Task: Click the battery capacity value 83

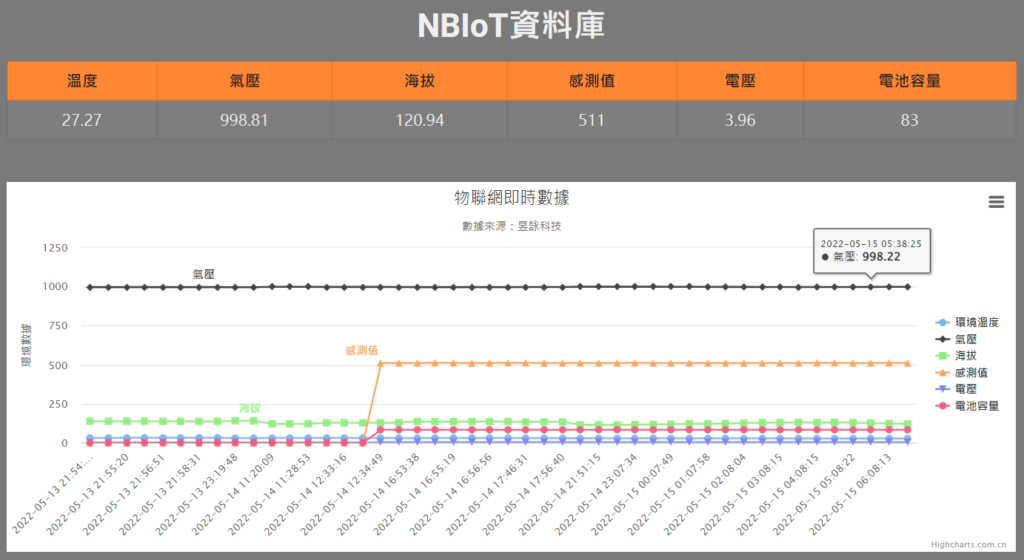Action: tap(909, 120)
